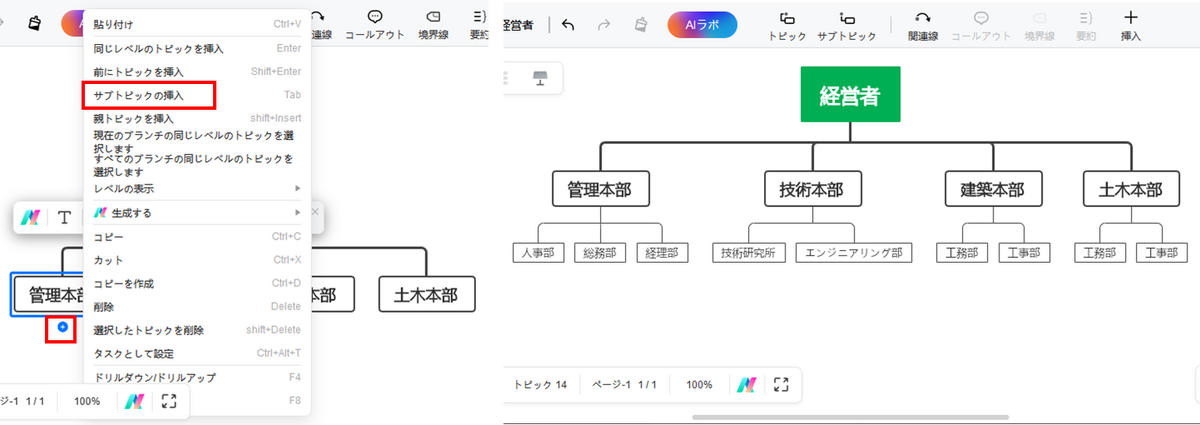Click the AI logo icon in the left status bar
Image resolution: width=1200 pixels, height=425 pixels.
134,400
